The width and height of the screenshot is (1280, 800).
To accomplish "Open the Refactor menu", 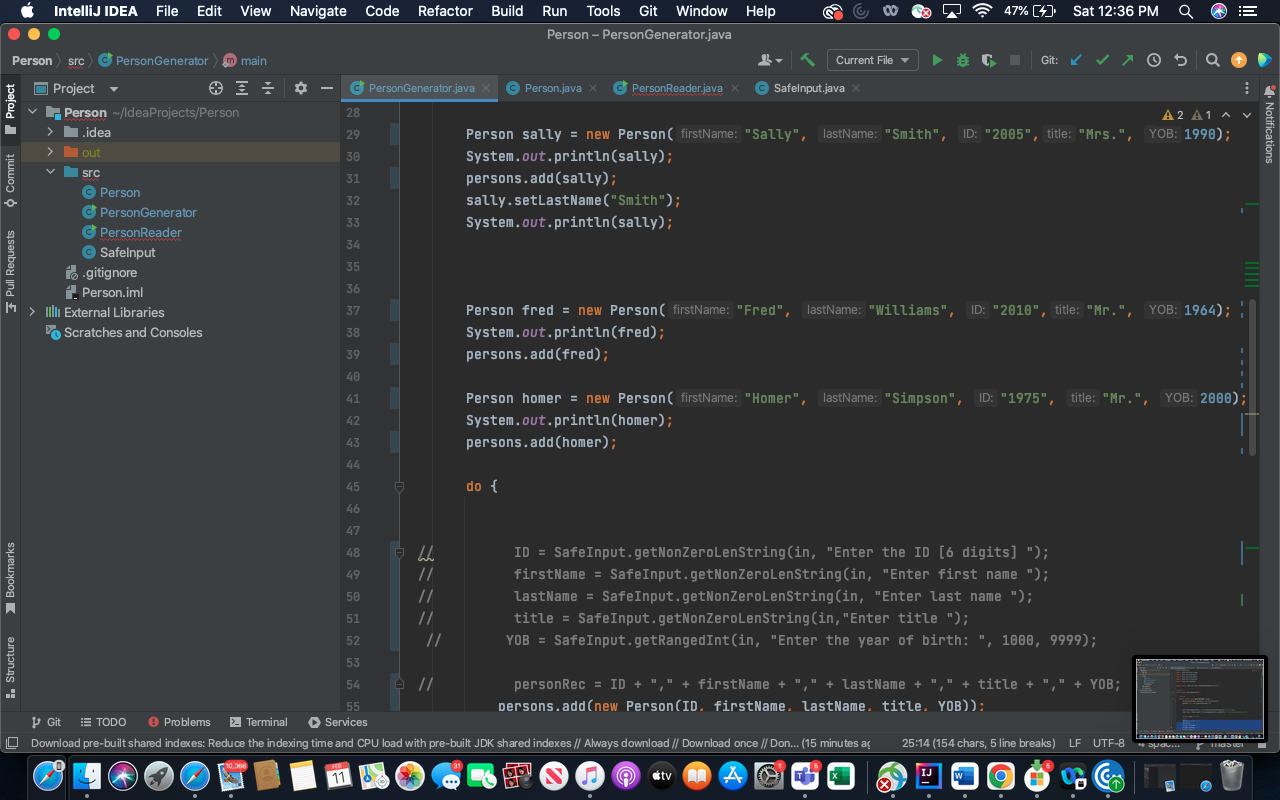I will [x=445, y=11].
